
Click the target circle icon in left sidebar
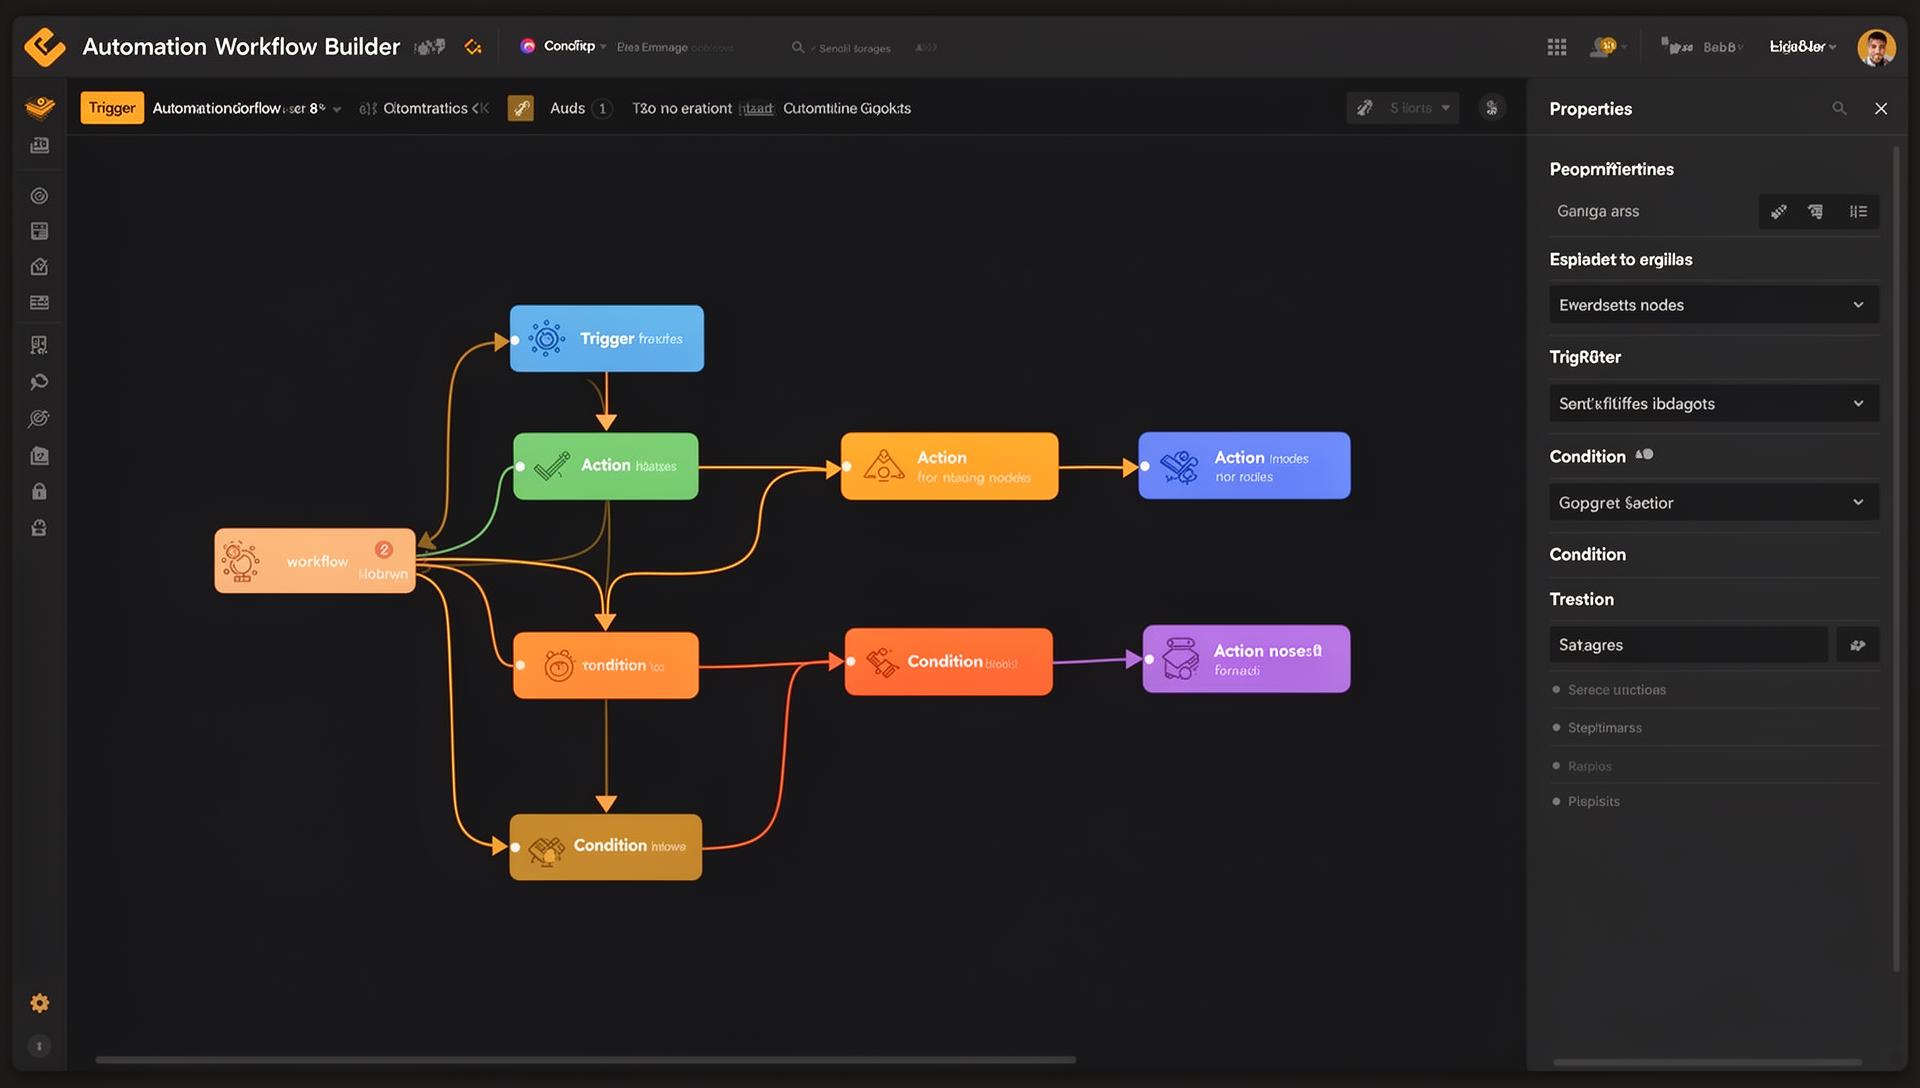pos(39,196)
